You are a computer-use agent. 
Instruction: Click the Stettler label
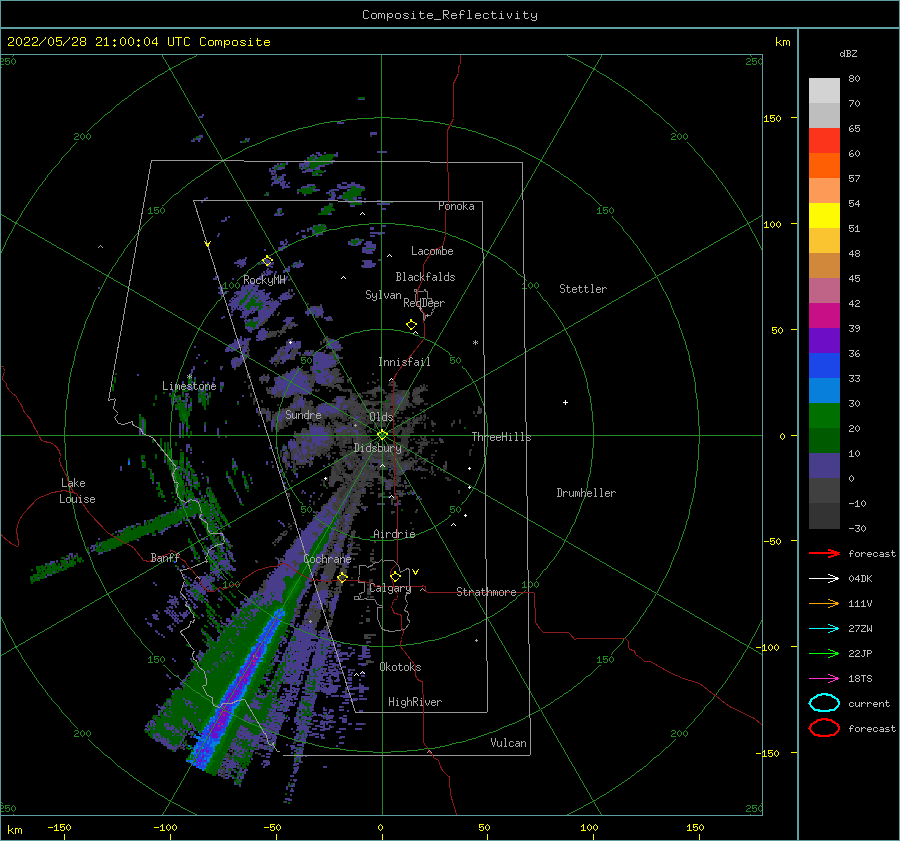coord(583,289)
